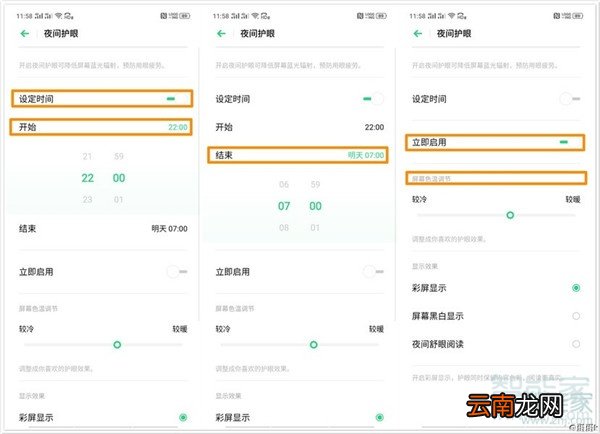Pick minute 01 in middle time picker
This screenshot has width=600, height=434.
point(315,228)
